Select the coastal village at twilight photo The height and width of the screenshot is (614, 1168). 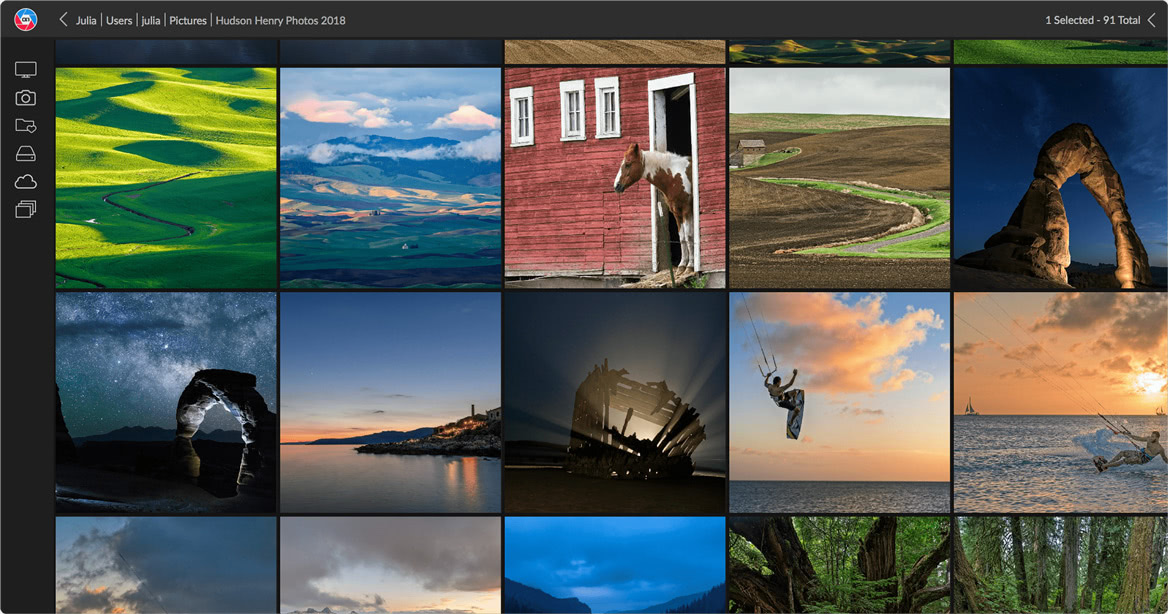[x=390, y=402]
